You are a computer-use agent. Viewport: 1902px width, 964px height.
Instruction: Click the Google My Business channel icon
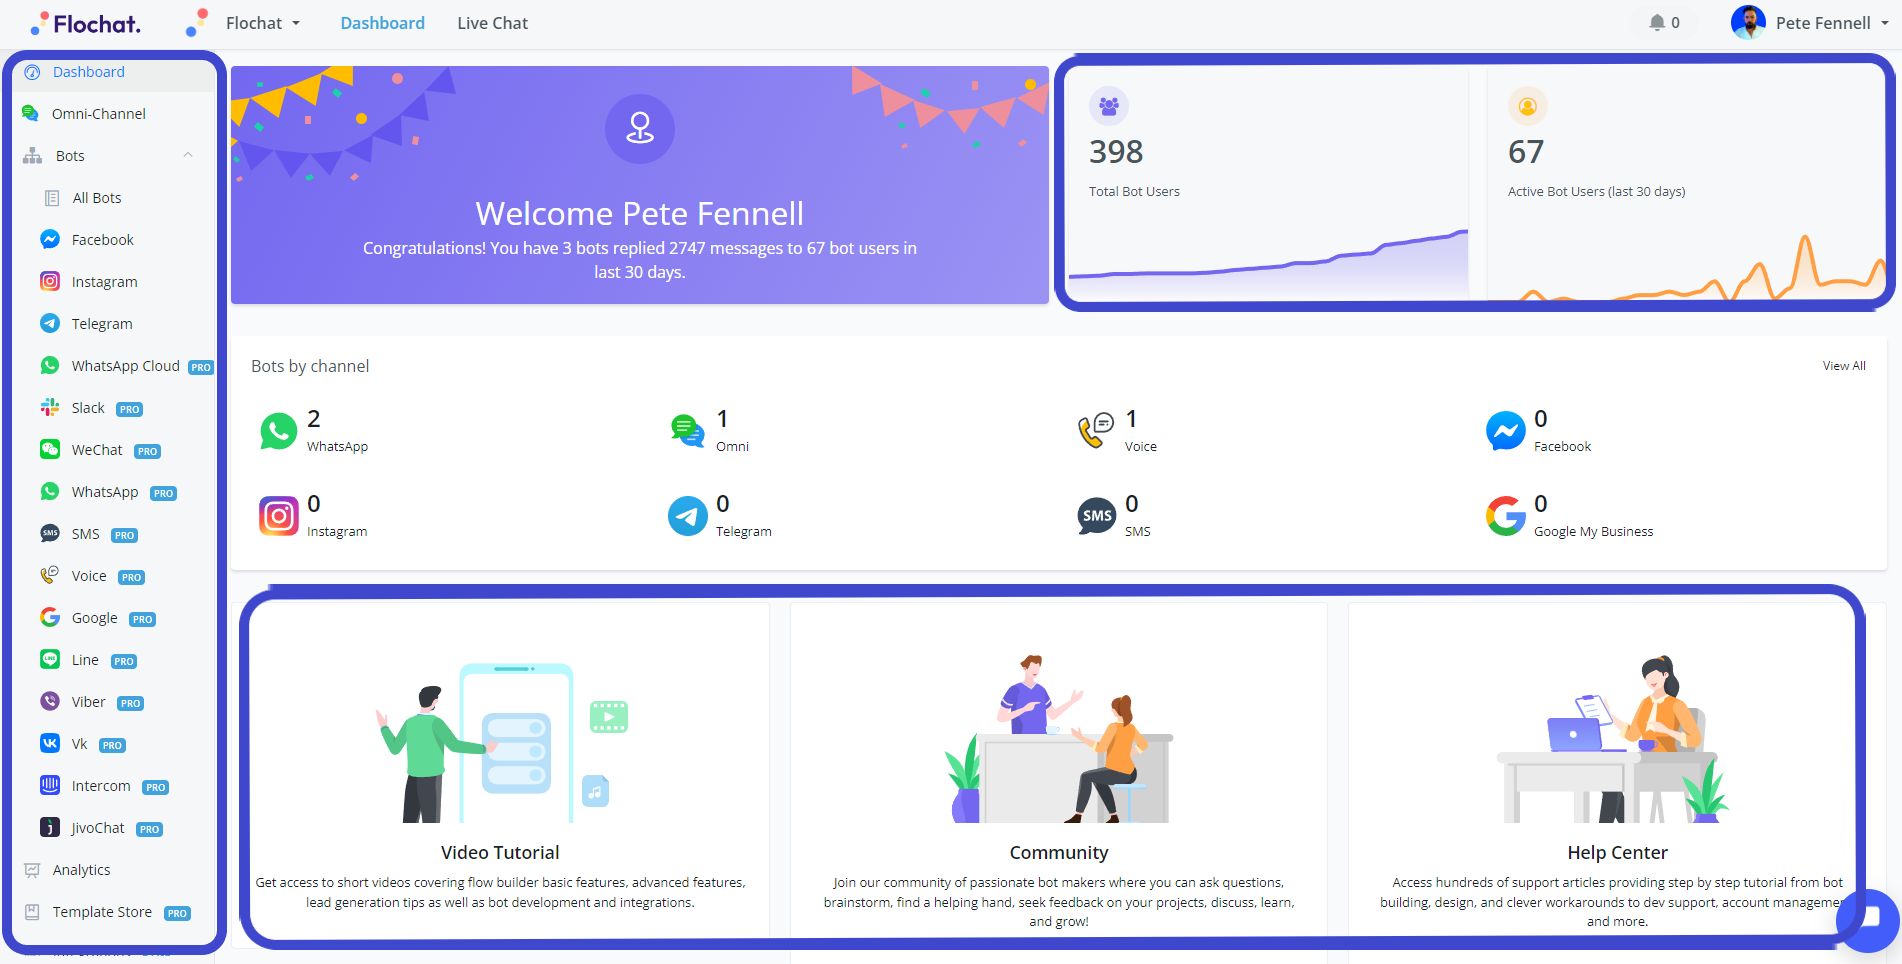[x=1505, y=516]
